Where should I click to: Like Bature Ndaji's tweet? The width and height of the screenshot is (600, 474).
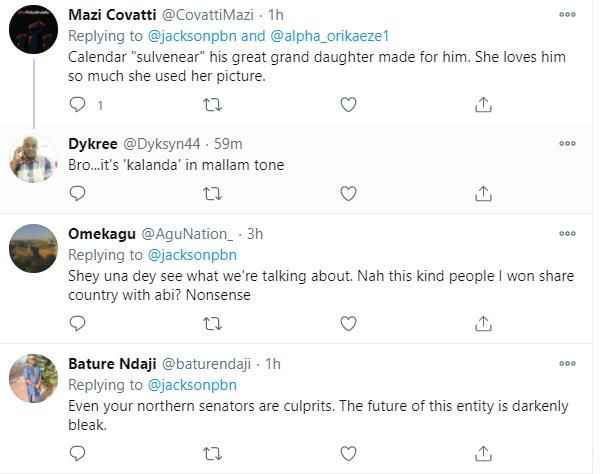(x=348, y=452)
